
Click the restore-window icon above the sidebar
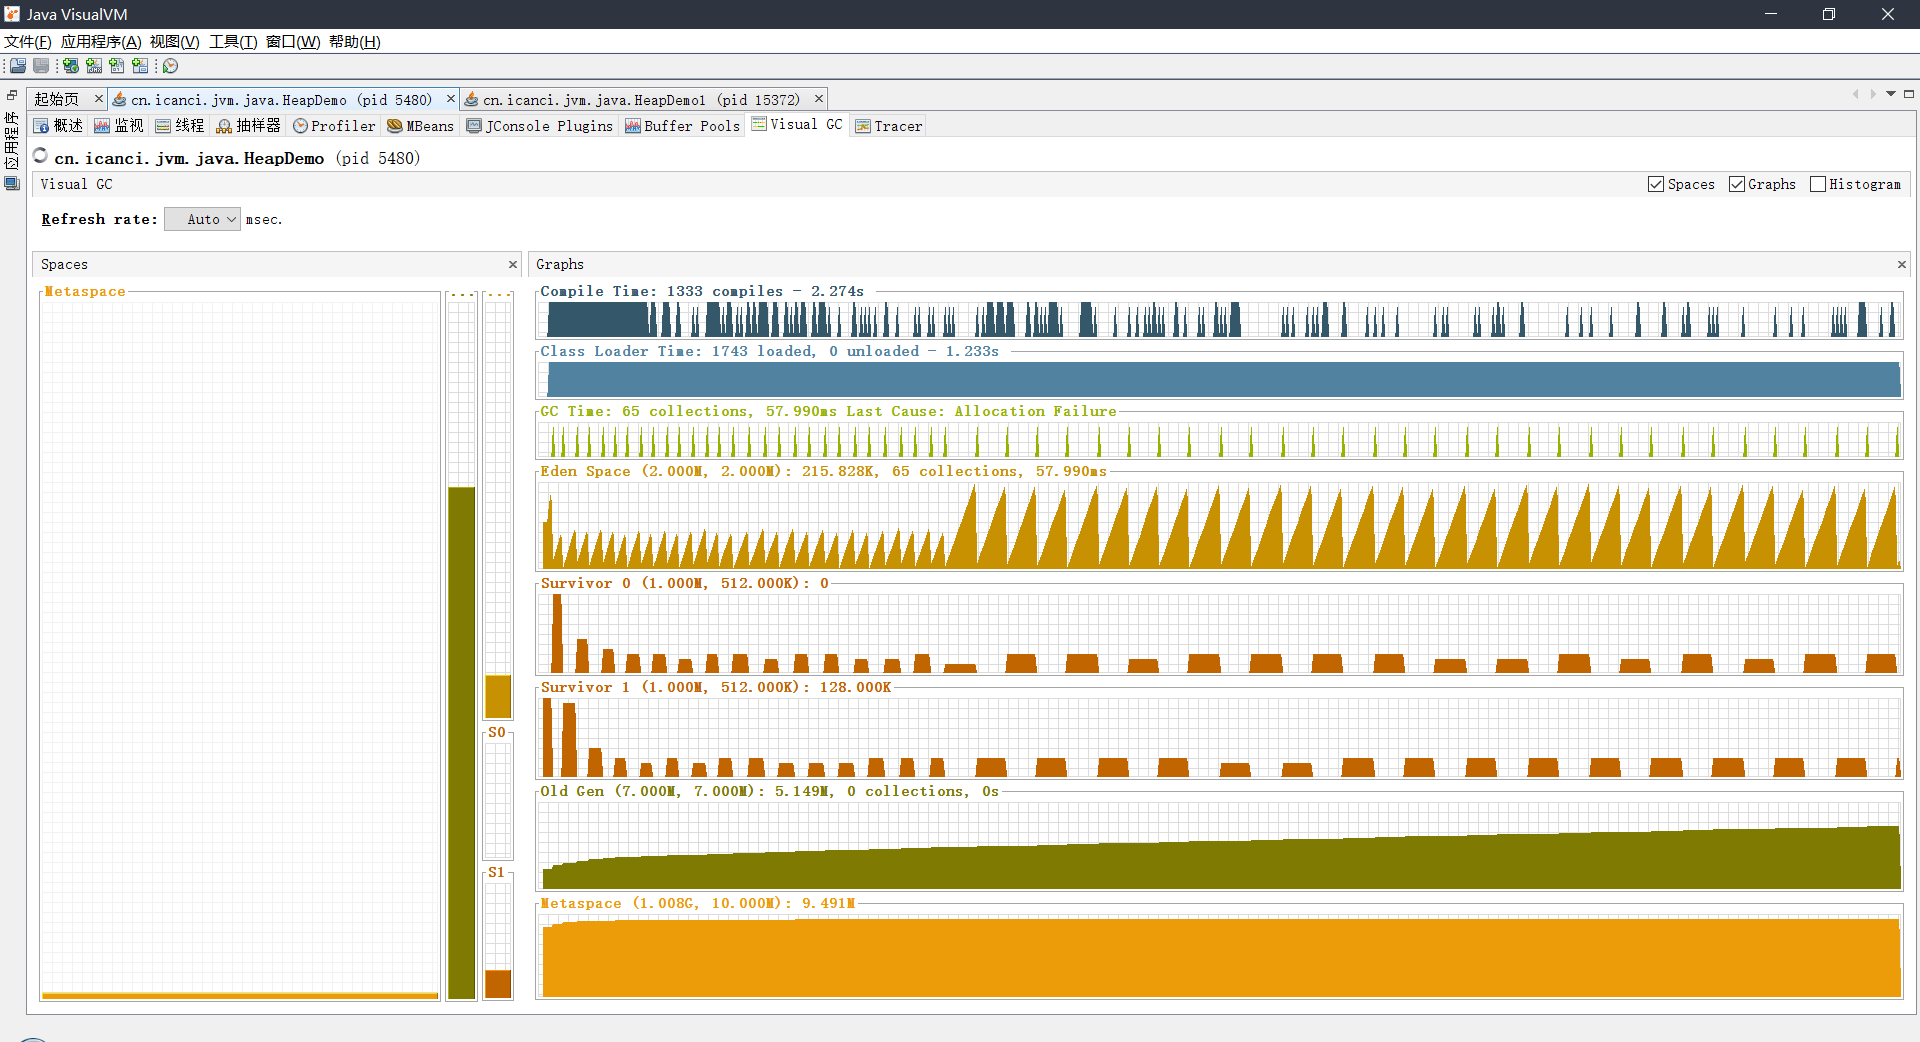[12, 95]
